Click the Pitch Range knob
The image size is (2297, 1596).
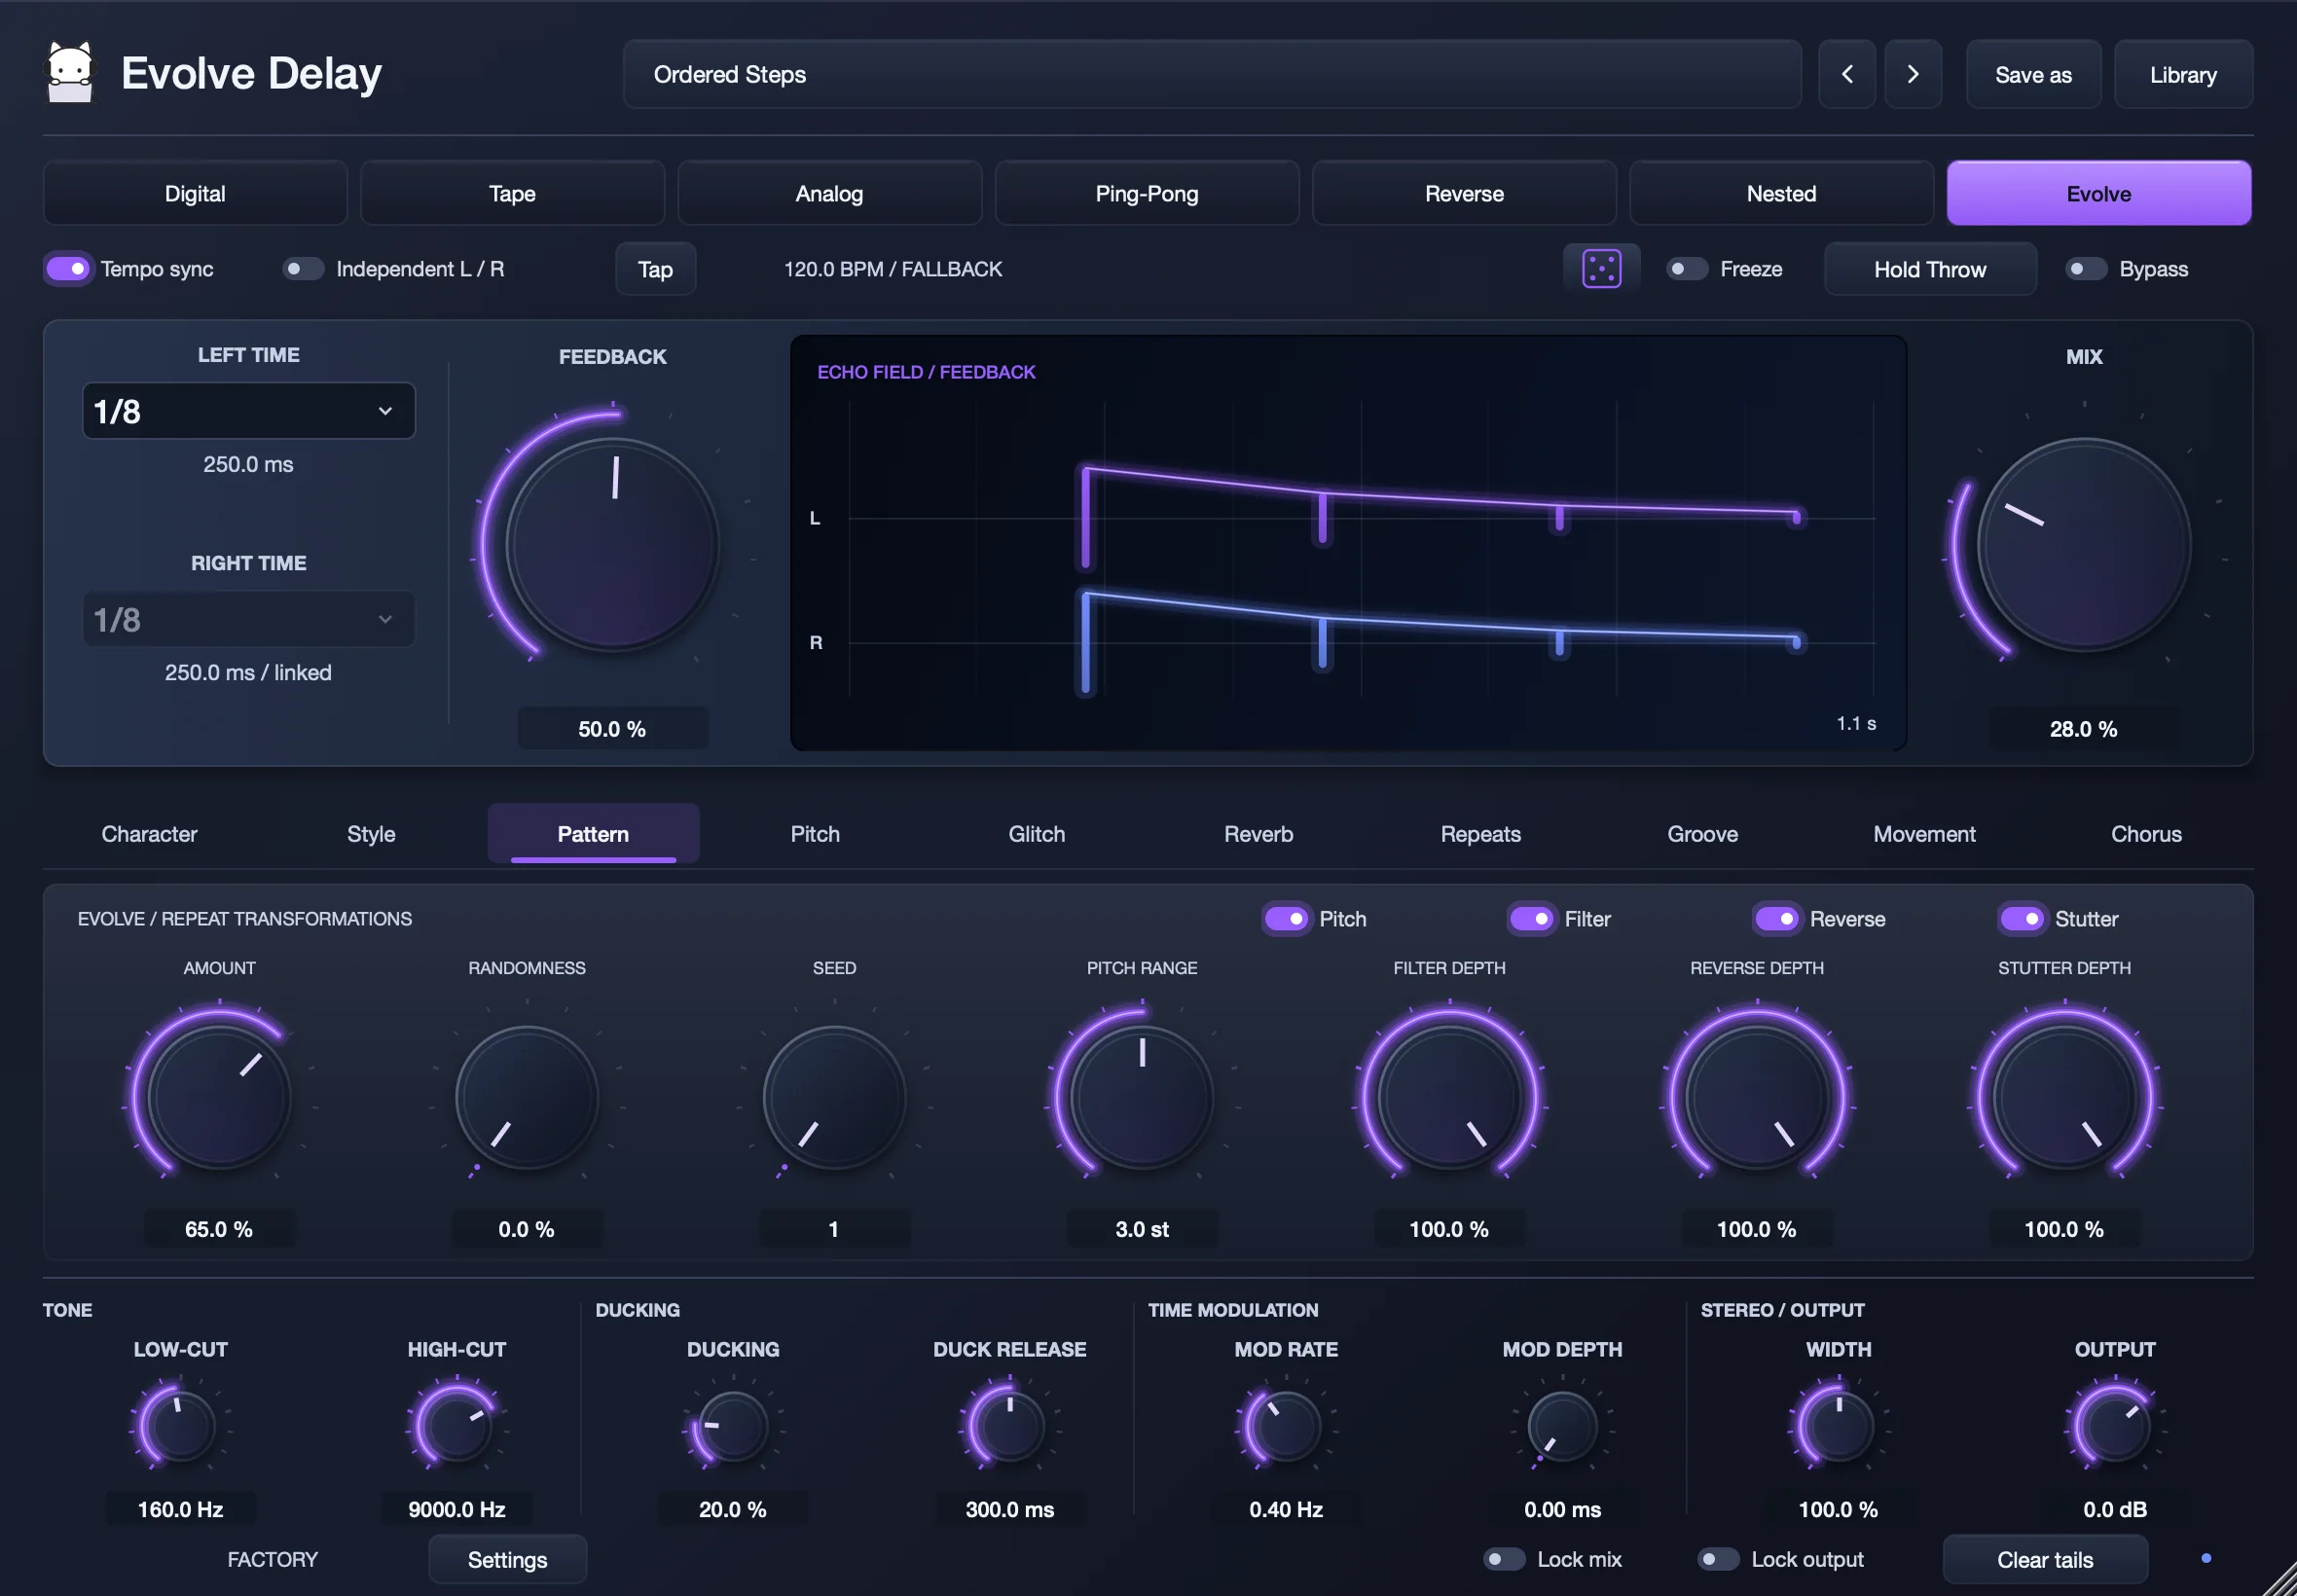click(x=1142, y=1098)
